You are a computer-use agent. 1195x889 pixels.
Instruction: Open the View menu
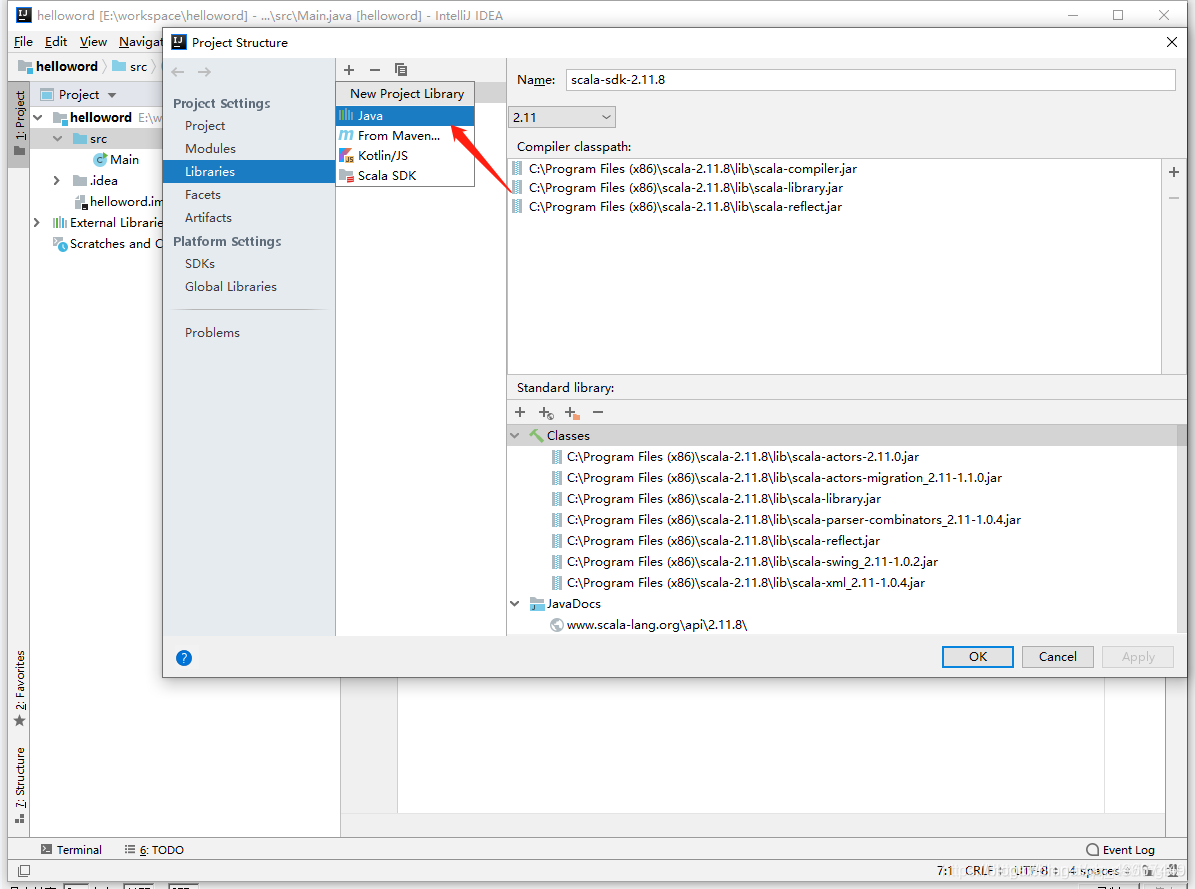pyautogui.click(x=92, y=42)
